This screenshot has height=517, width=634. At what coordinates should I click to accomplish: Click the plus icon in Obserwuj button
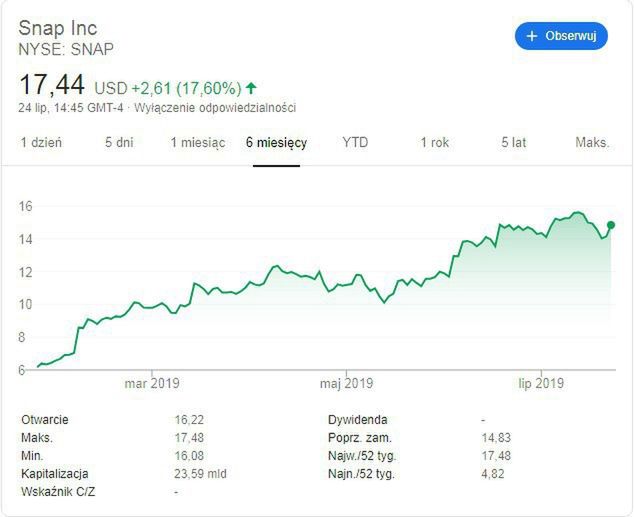coord(531,36)
